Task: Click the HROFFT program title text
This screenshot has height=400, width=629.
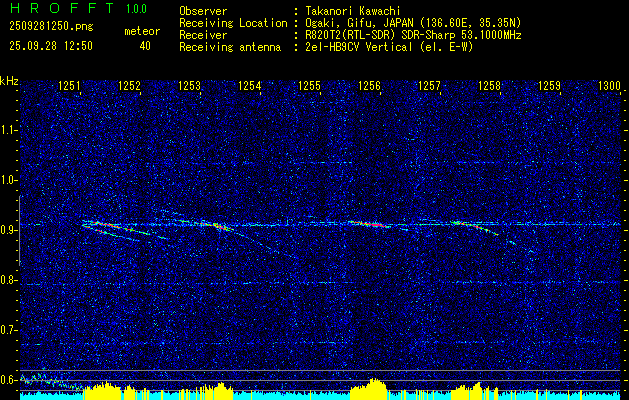Action: pos(62,8)
